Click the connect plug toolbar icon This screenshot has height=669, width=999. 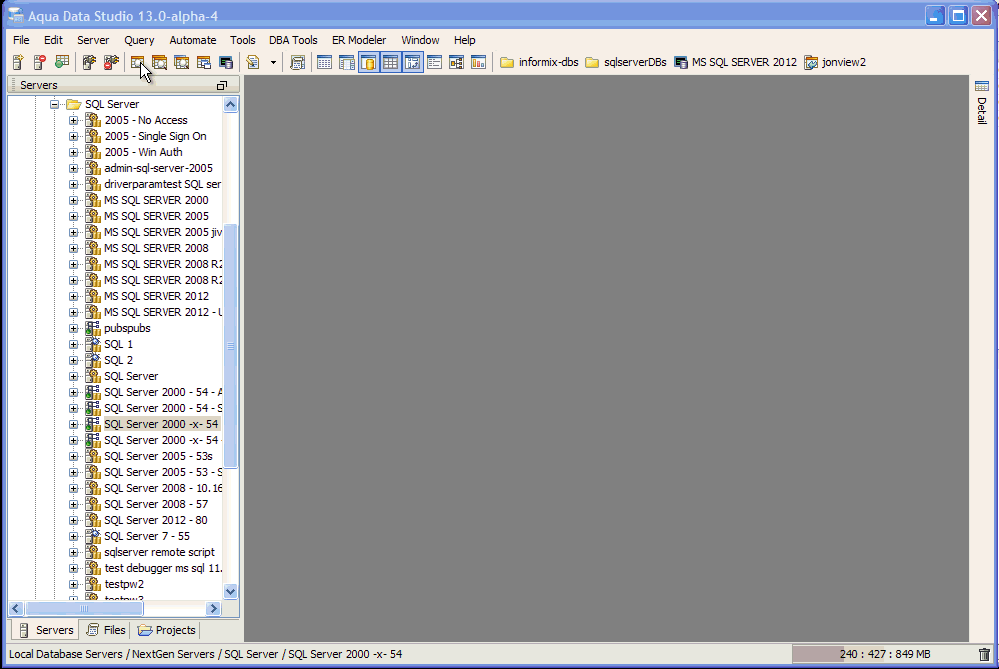pos(89,62)
